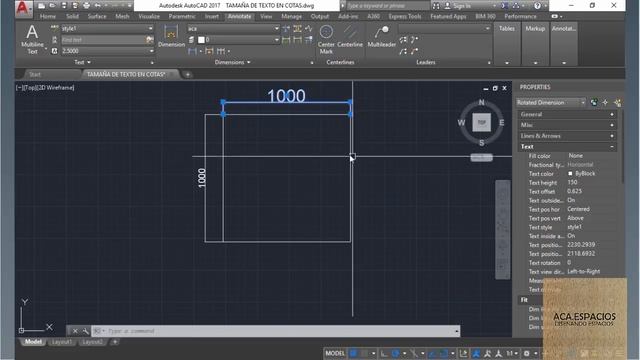
Task: Open the Manage ribbon tab
Action: (x=291, y=16)
